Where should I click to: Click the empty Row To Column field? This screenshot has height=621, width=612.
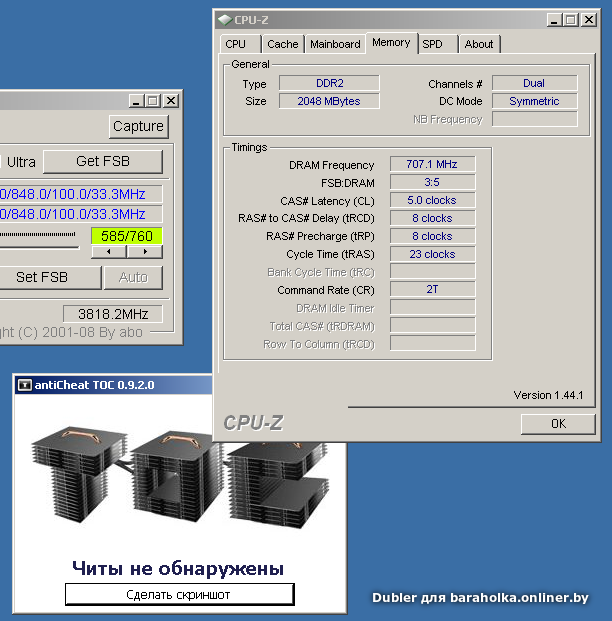(x=433, y=343)
